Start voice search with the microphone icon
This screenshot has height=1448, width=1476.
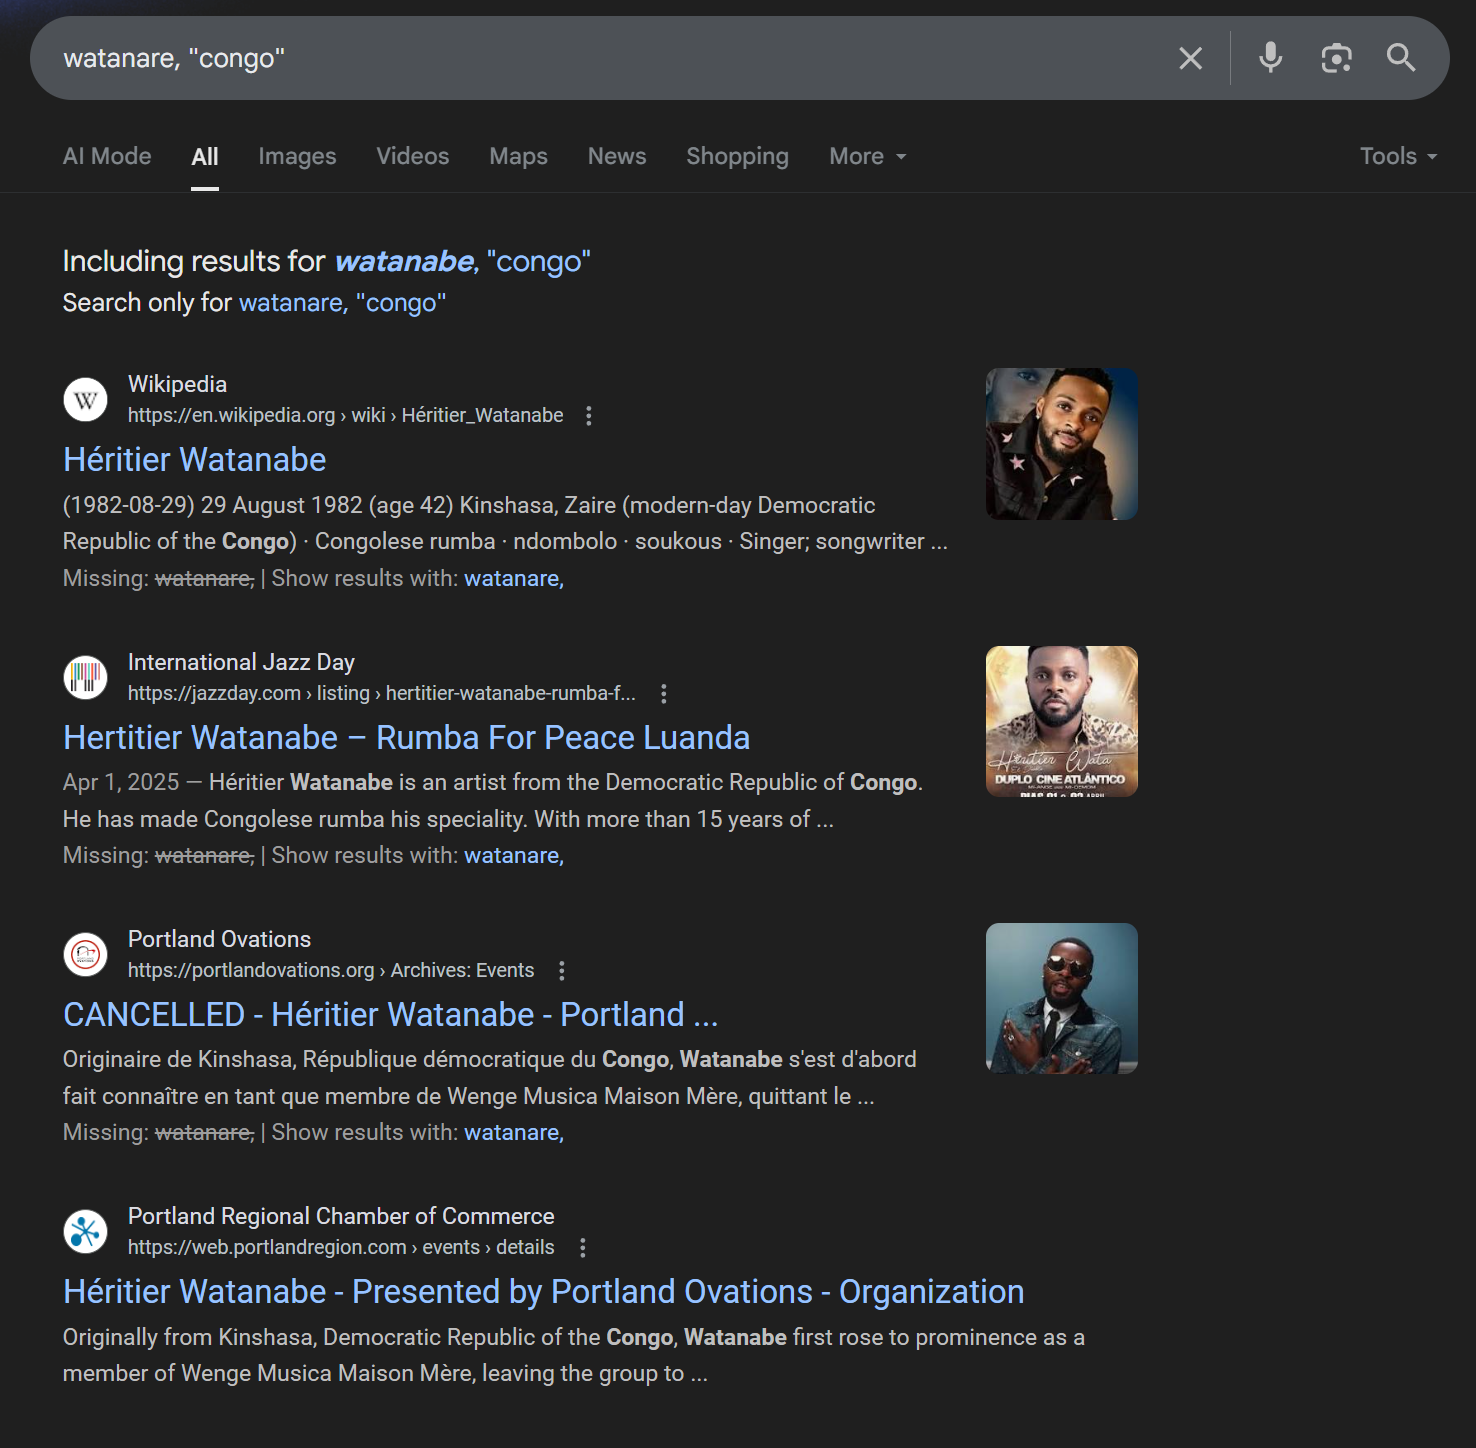tap(1271, 58)
